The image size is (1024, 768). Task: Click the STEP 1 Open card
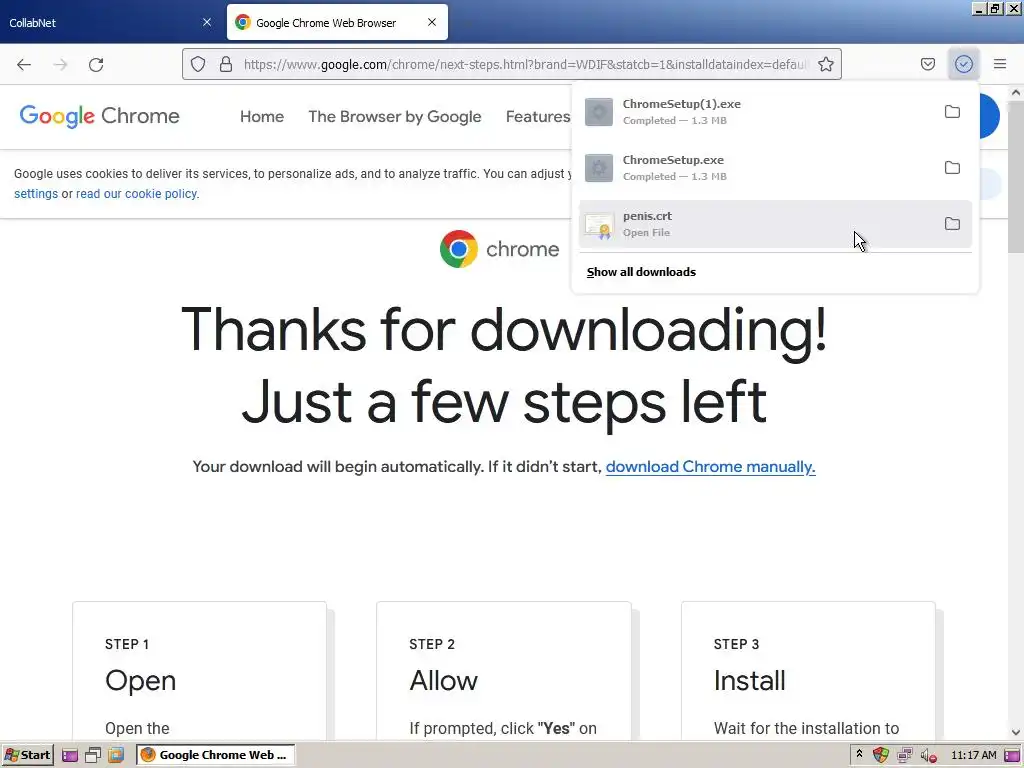coord(199,671)
